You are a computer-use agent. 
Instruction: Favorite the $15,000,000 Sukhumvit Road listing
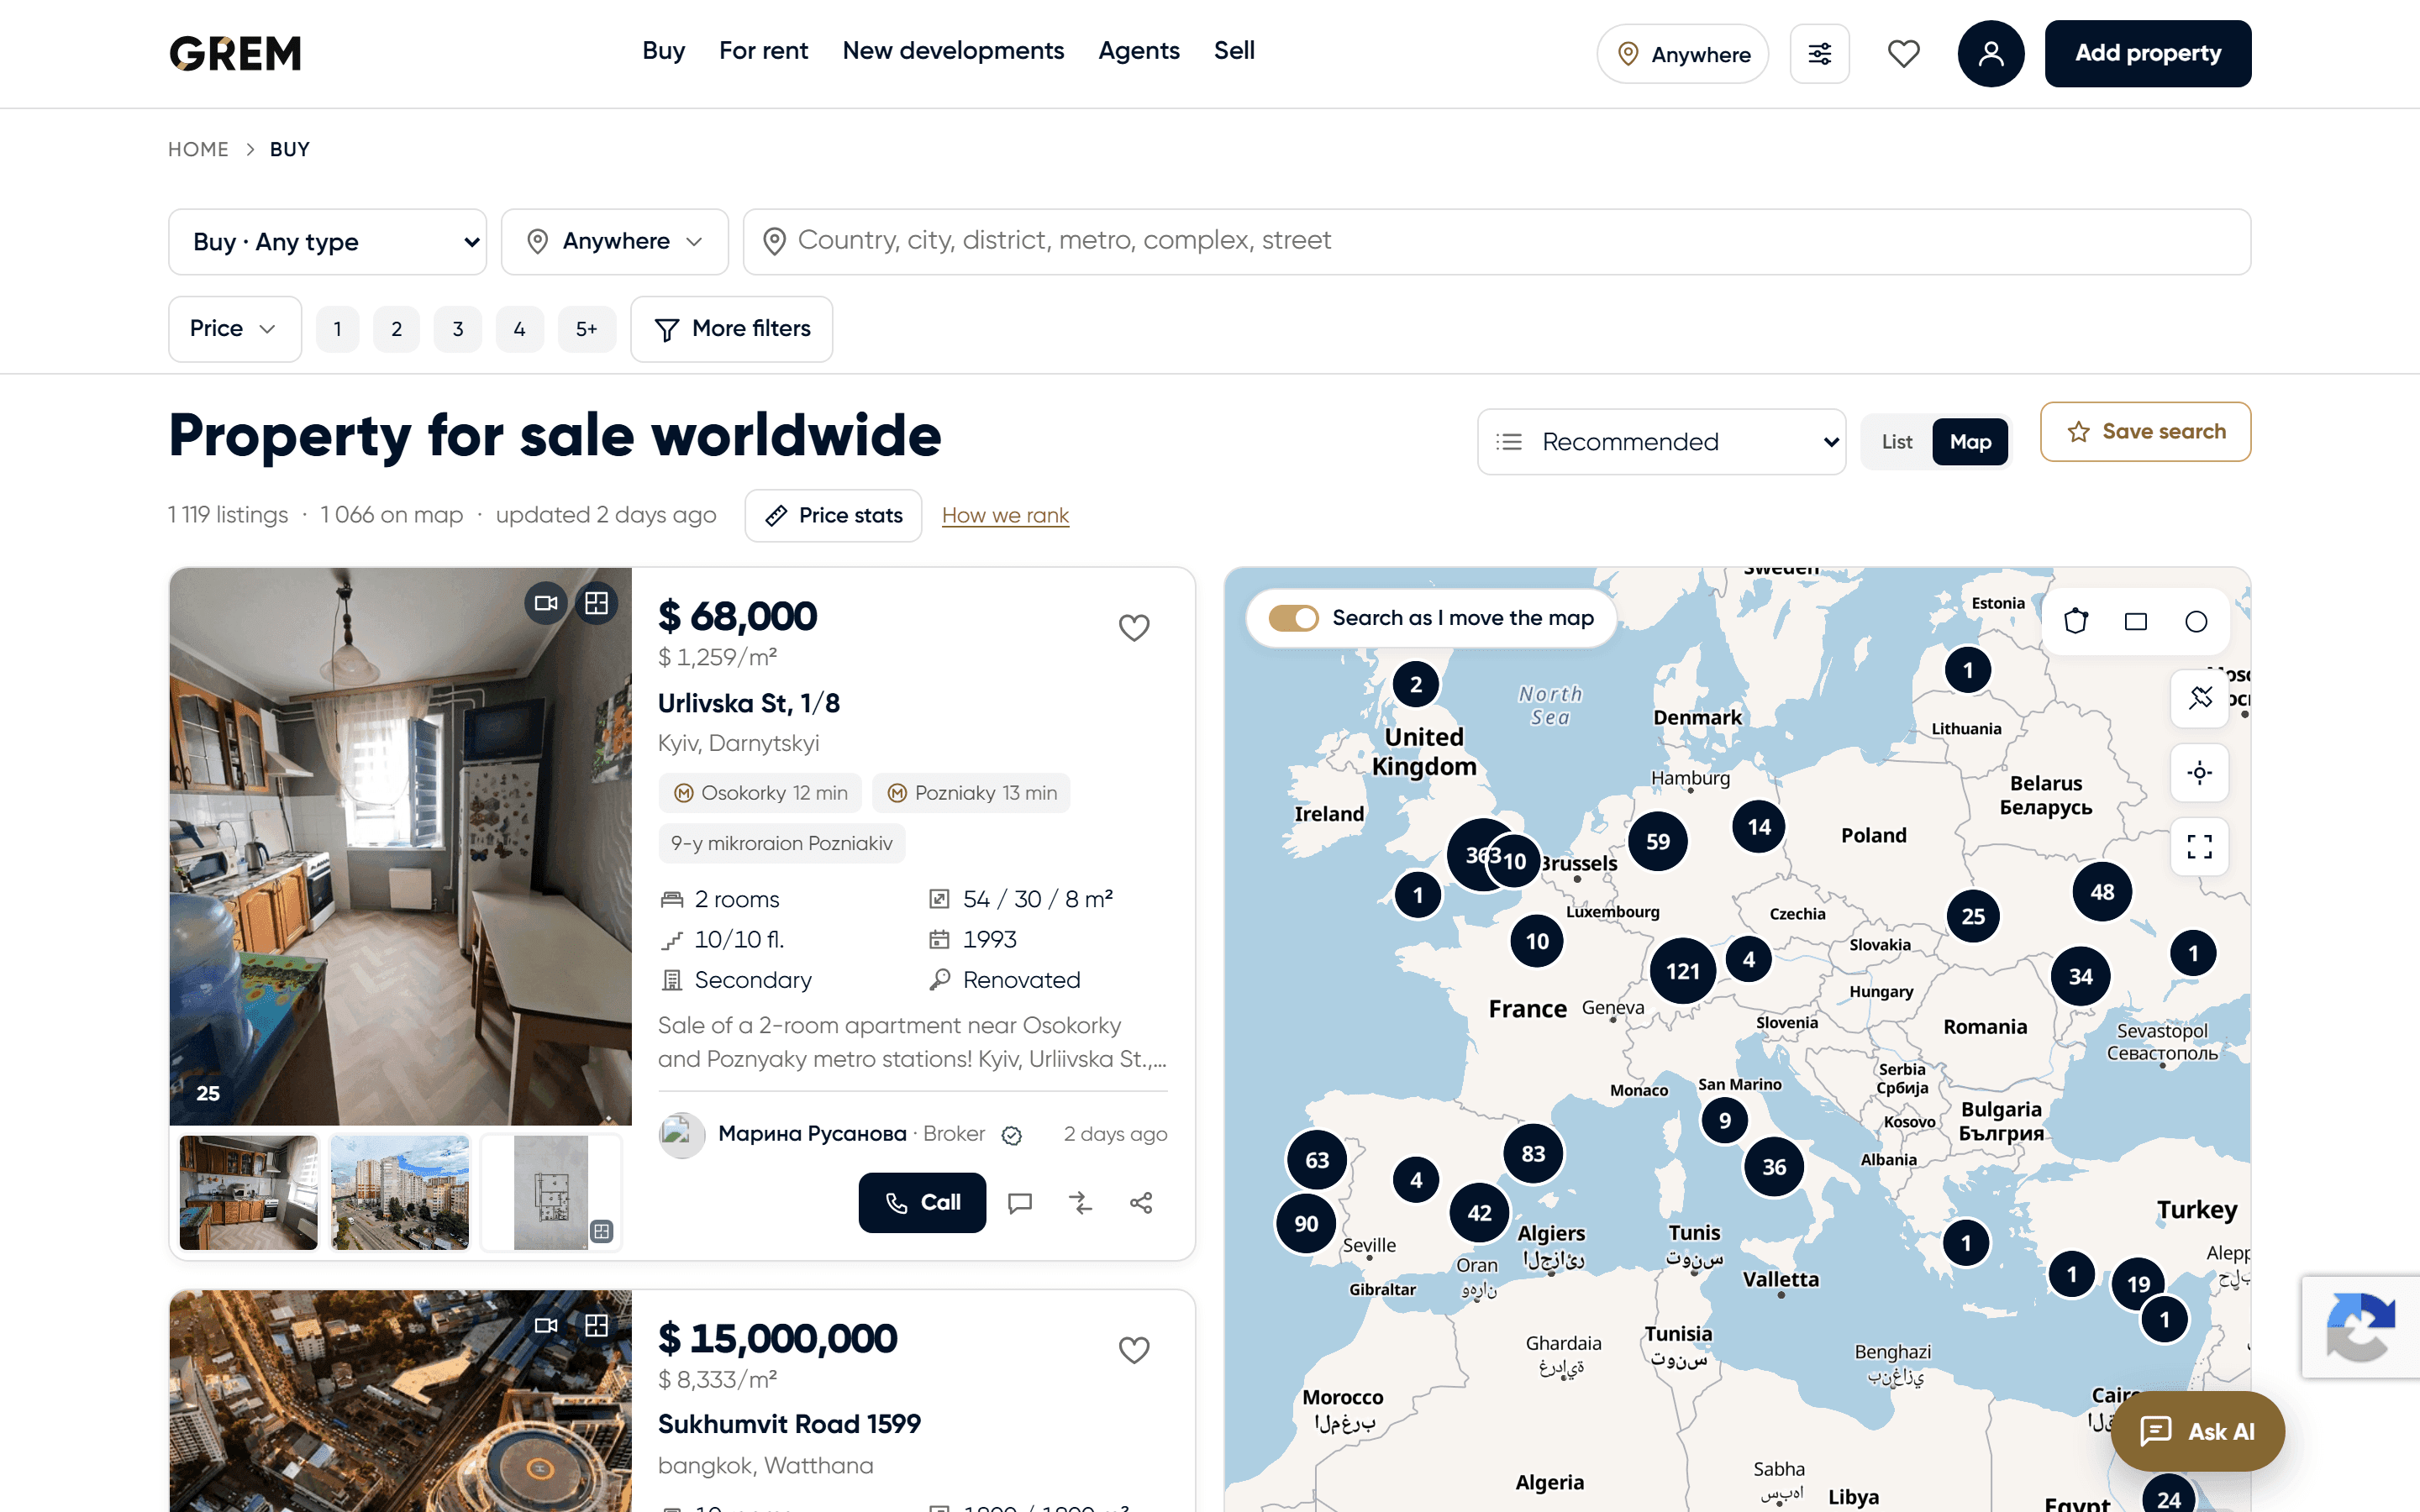[x=1133, y=1350]
